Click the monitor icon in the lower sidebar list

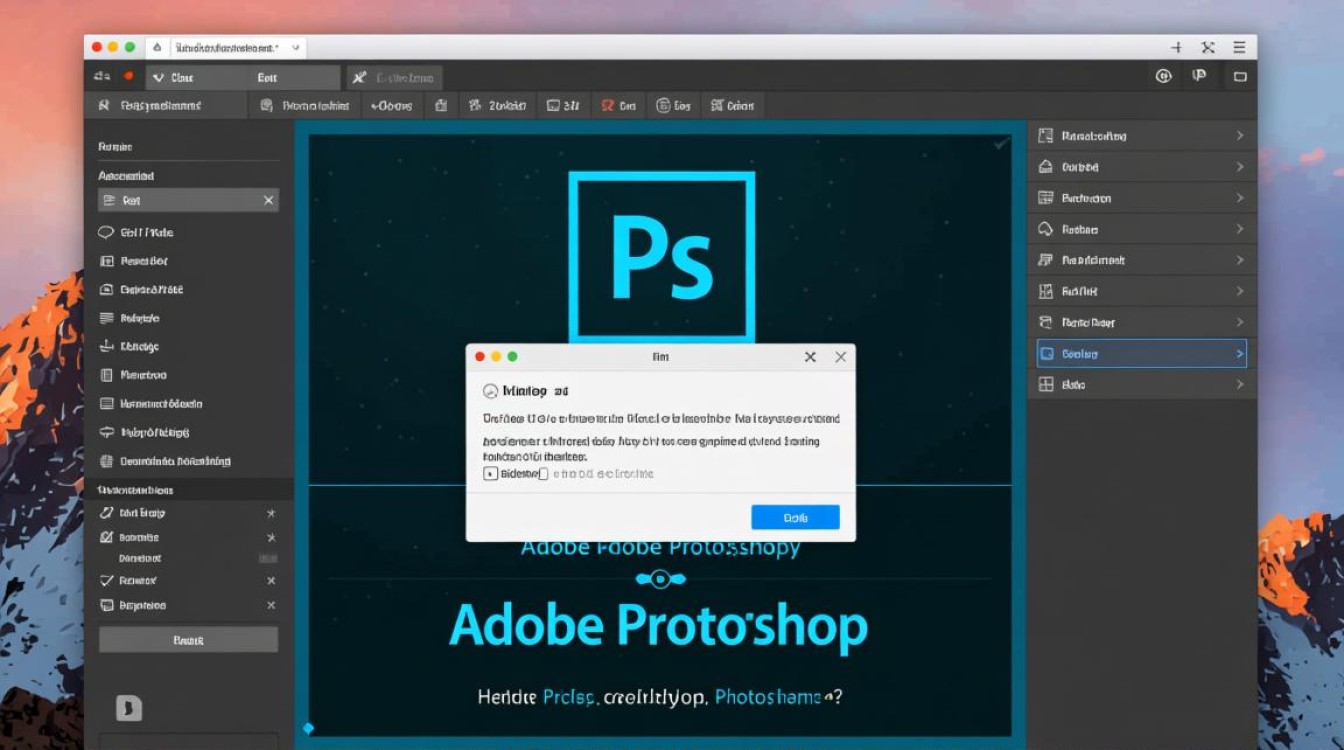107,605
